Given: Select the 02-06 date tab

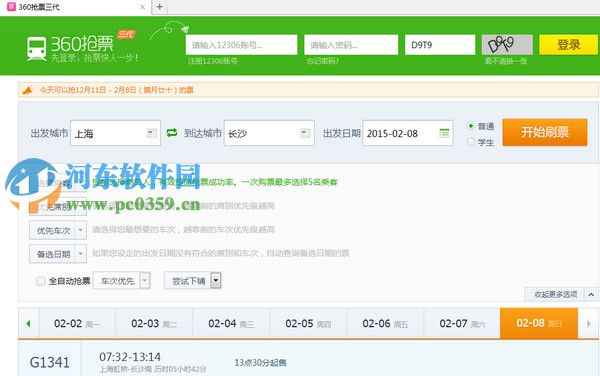Looking at the screenshot, I should 385,324.
